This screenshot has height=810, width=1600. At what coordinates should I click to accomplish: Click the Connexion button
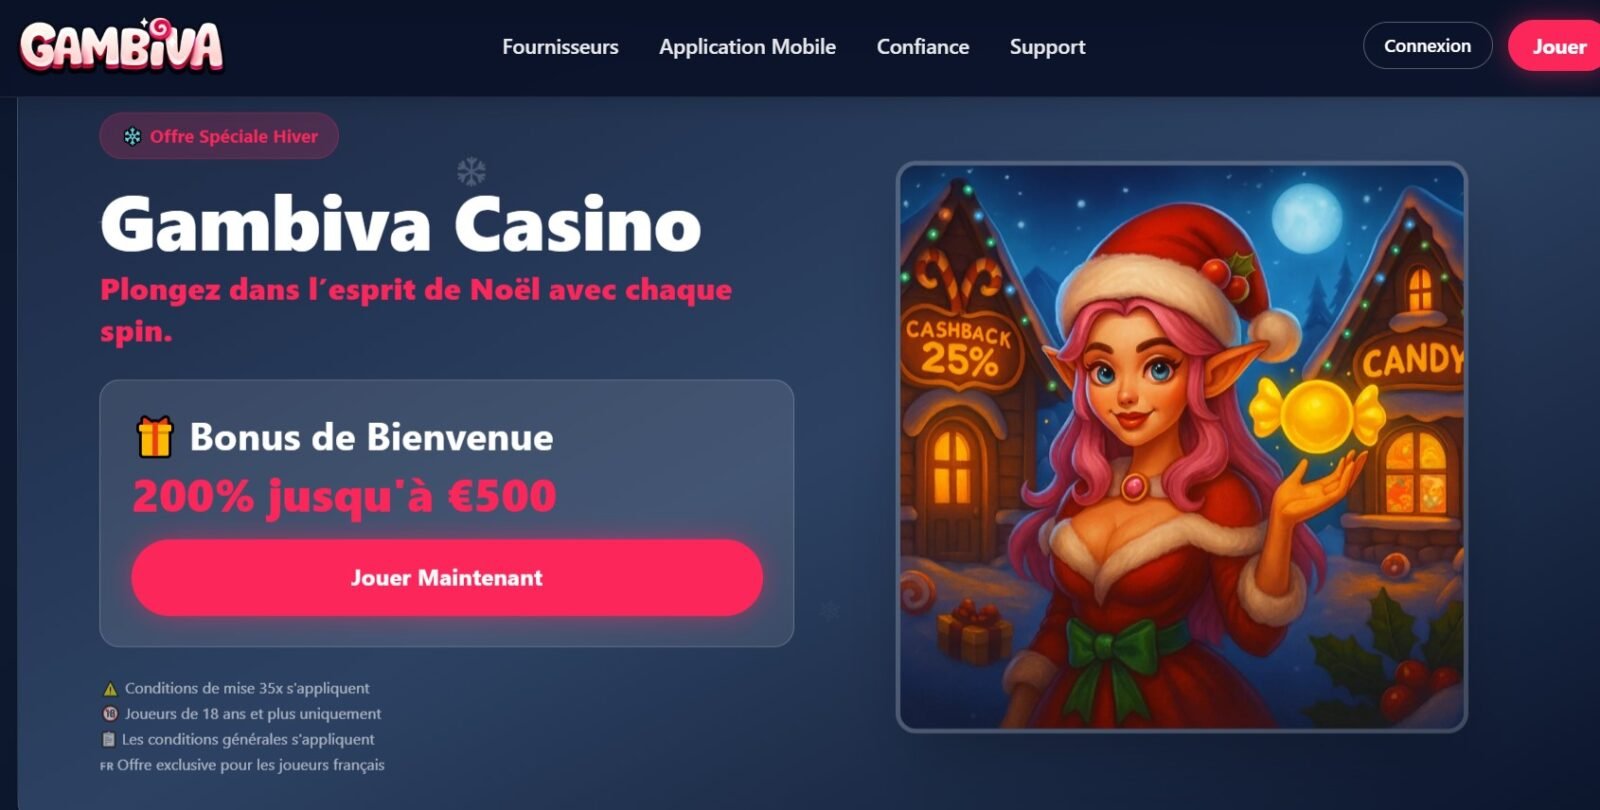click(x=1427, y=46)
